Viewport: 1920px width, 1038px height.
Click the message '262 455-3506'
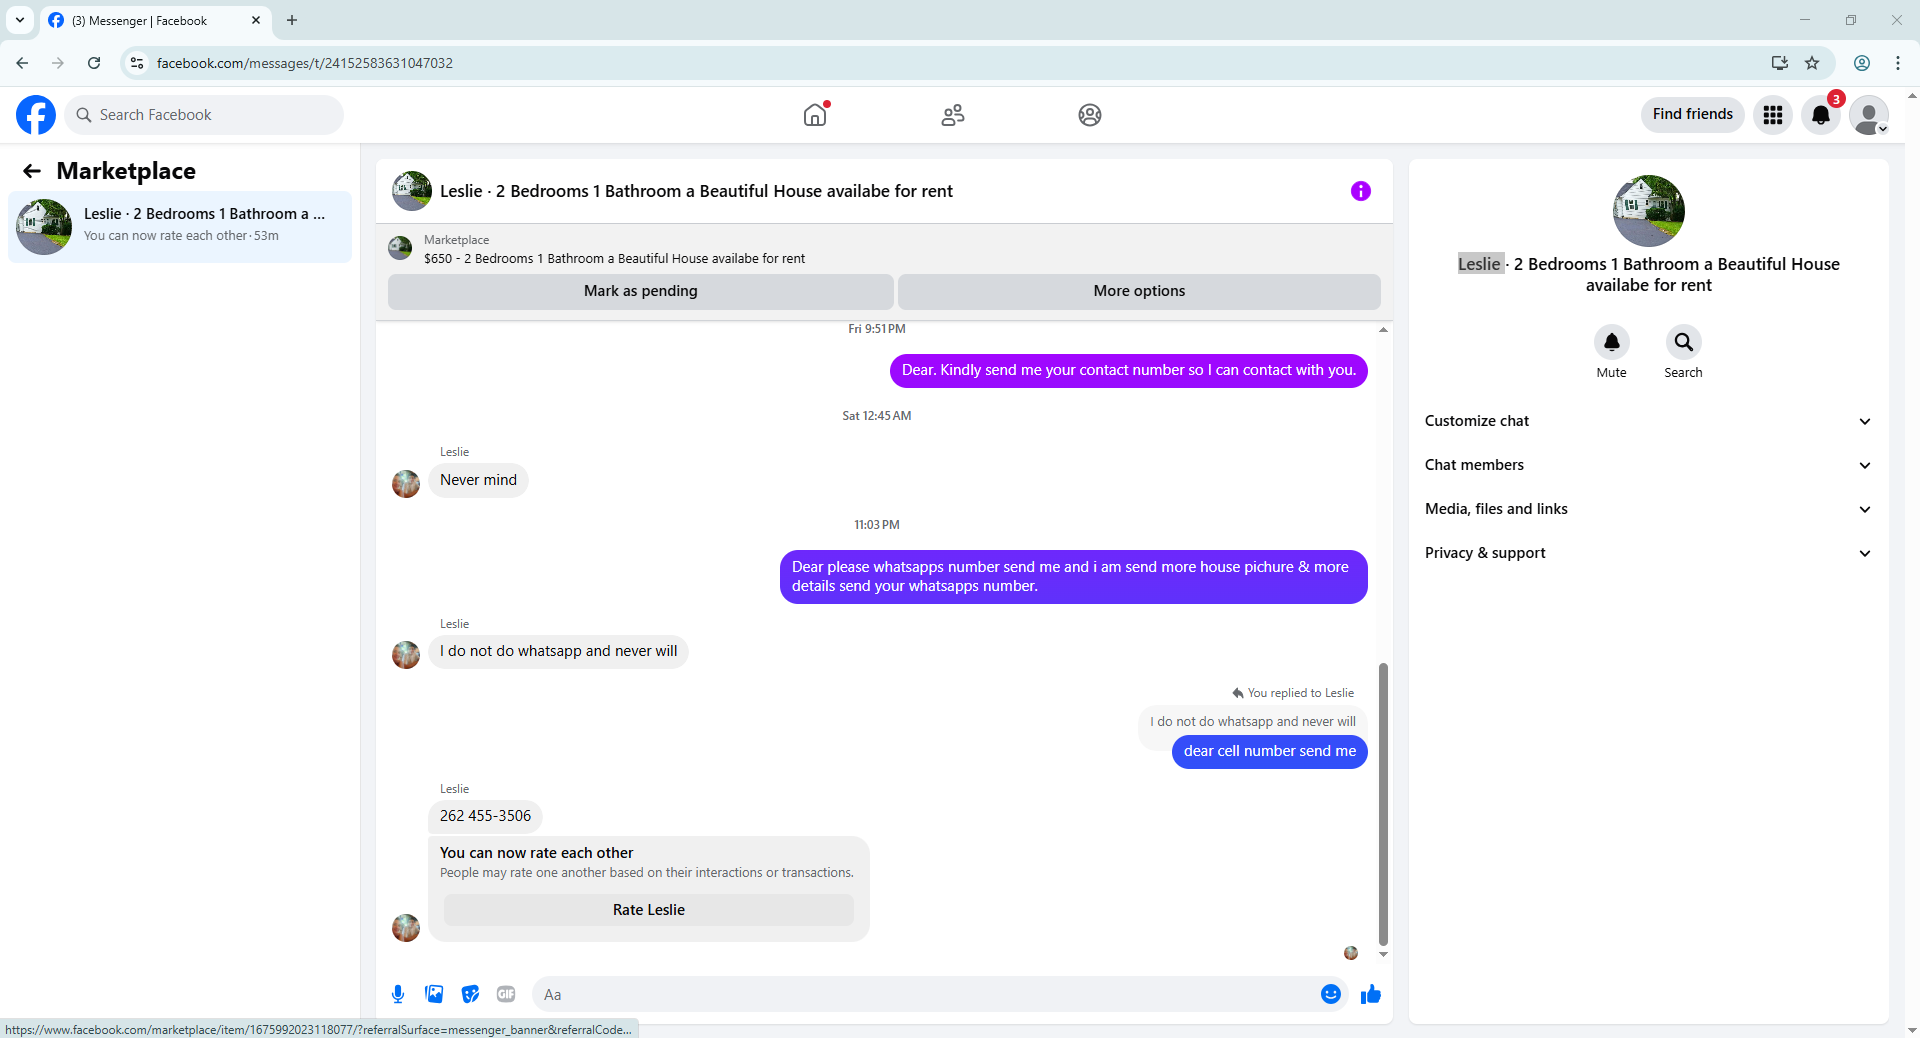[x=486, y=816]
